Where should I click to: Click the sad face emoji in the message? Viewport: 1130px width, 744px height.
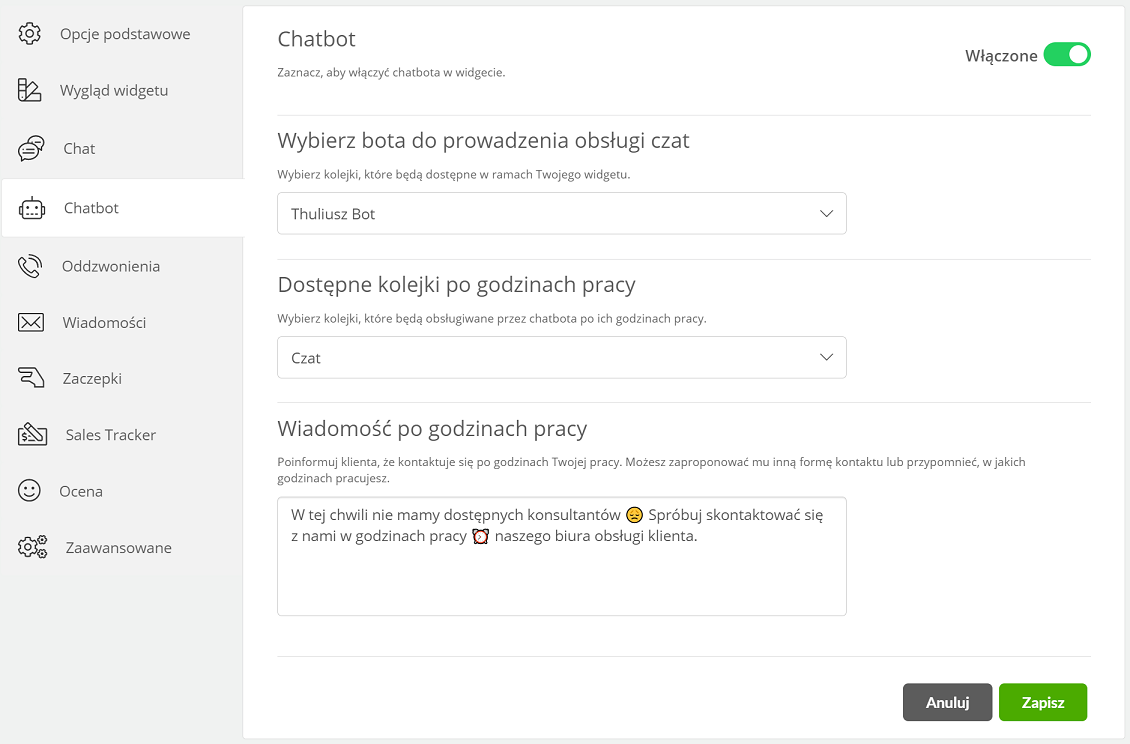tap(634, 515)
